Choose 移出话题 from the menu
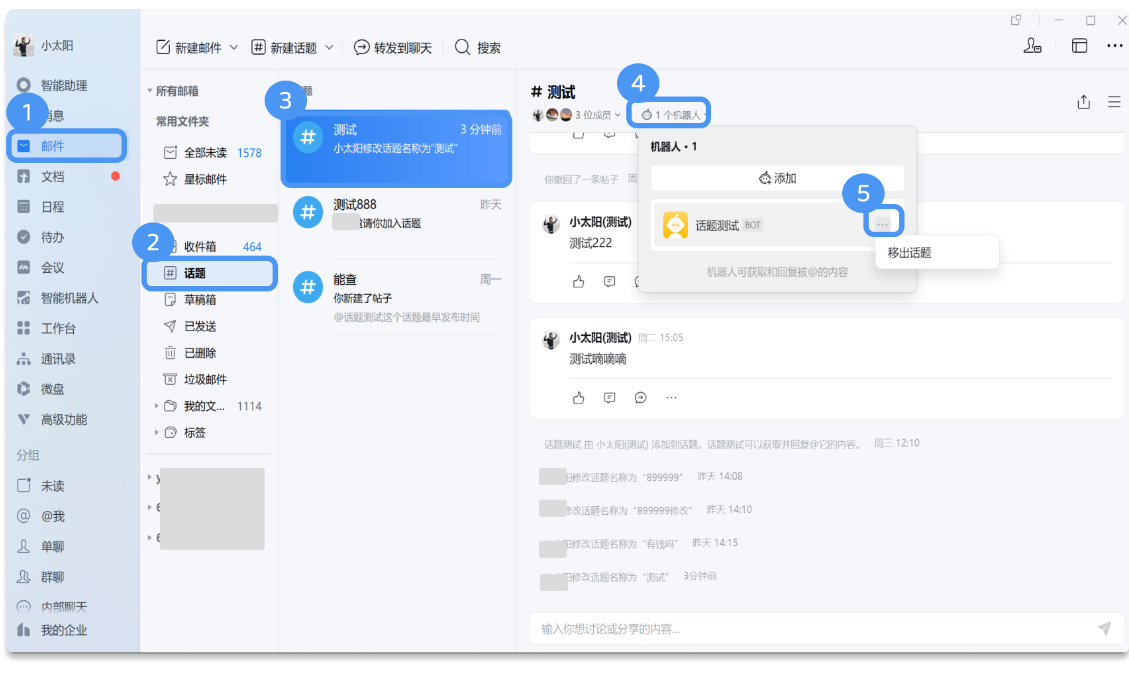1129x675 pixels. coord(937,253)
